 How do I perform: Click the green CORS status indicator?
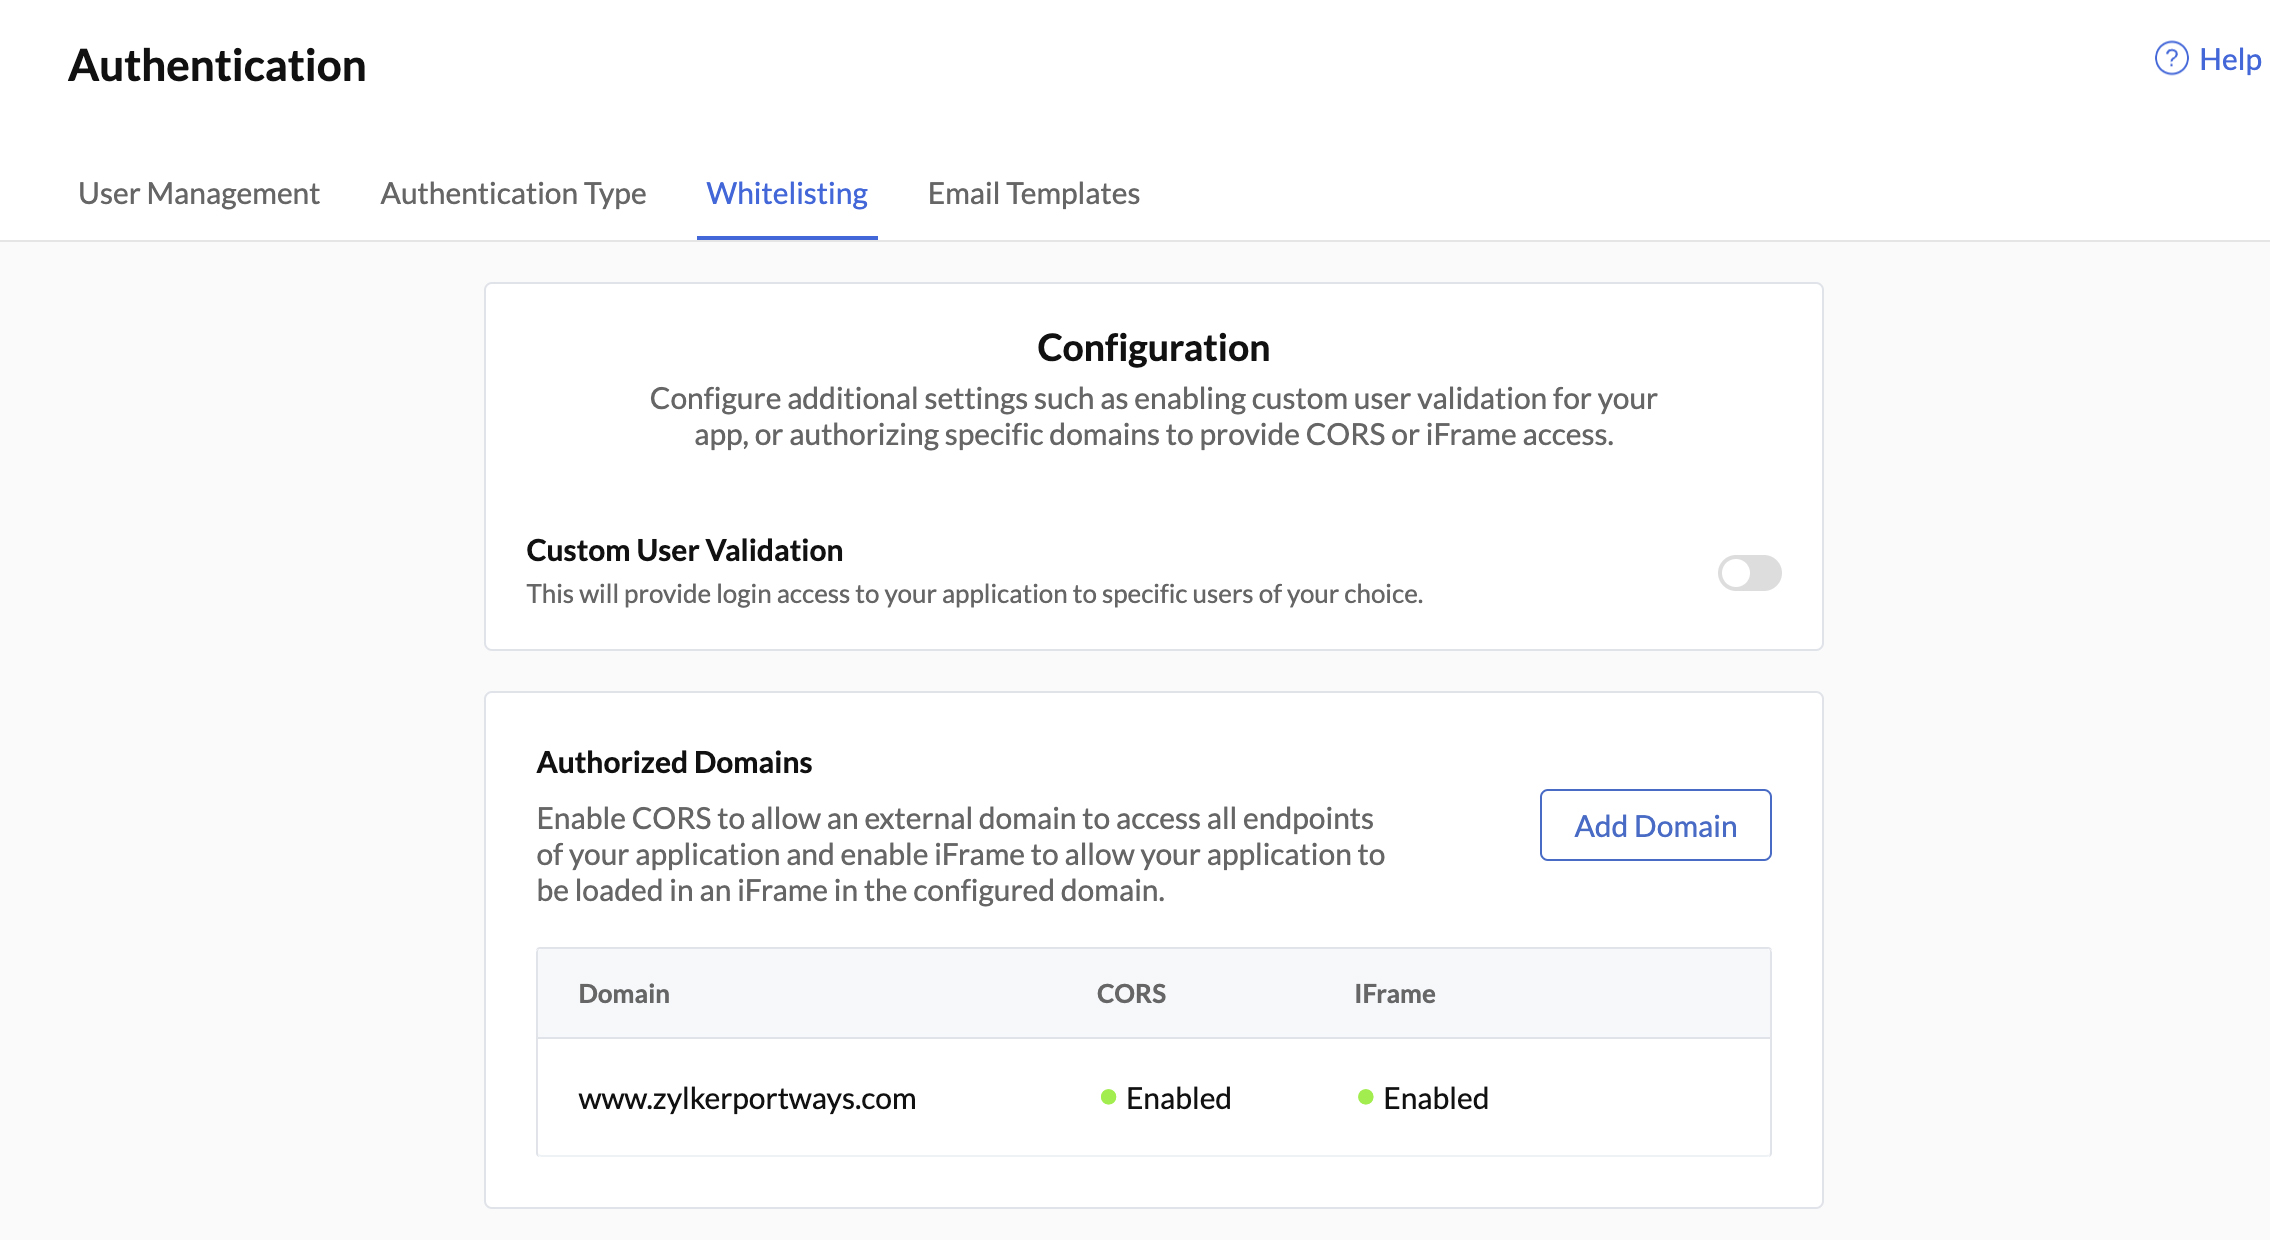pyautogui.click(x=1109, y=1097)
